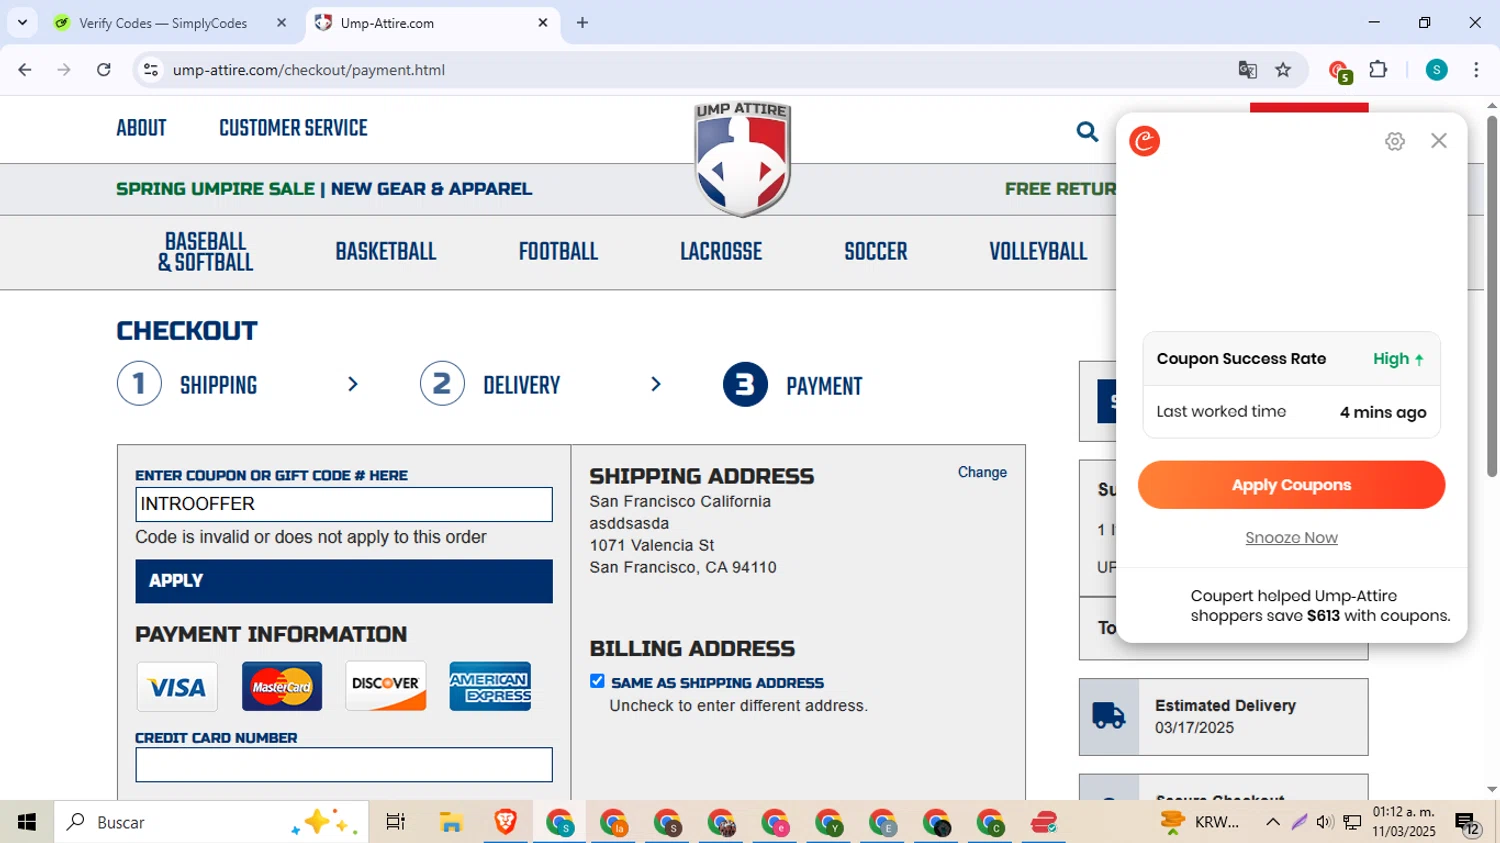Open the FOOTBALL category

pyautogui.click(x=558, y=252)
